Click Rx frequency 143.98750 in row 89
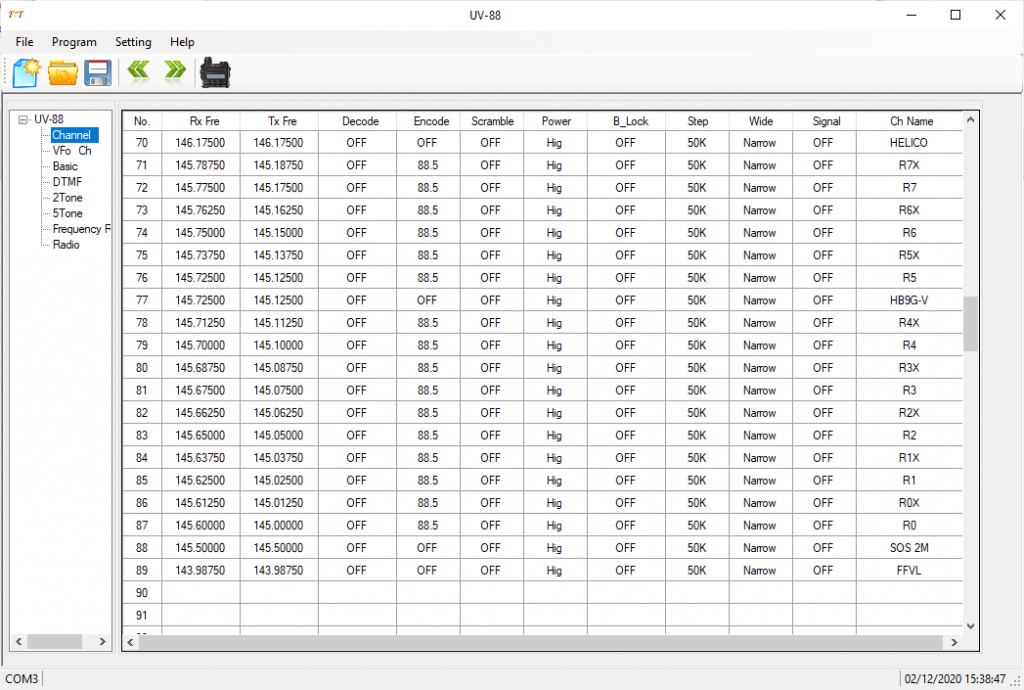The width and height of the screenshot is (1024, 690). coord(200,571)
